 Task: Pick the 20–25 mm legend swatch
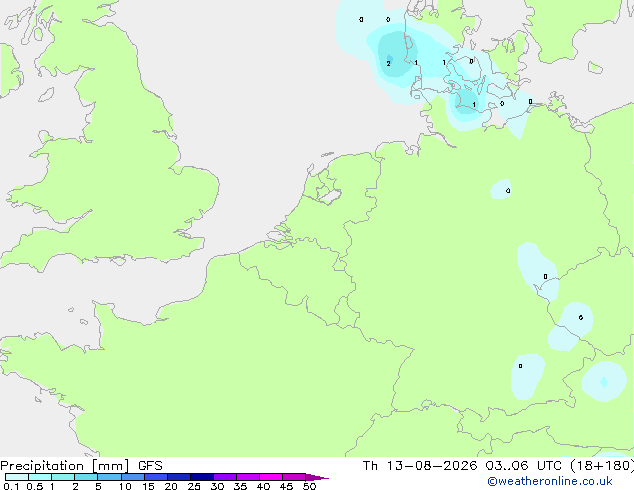[178, 477]
